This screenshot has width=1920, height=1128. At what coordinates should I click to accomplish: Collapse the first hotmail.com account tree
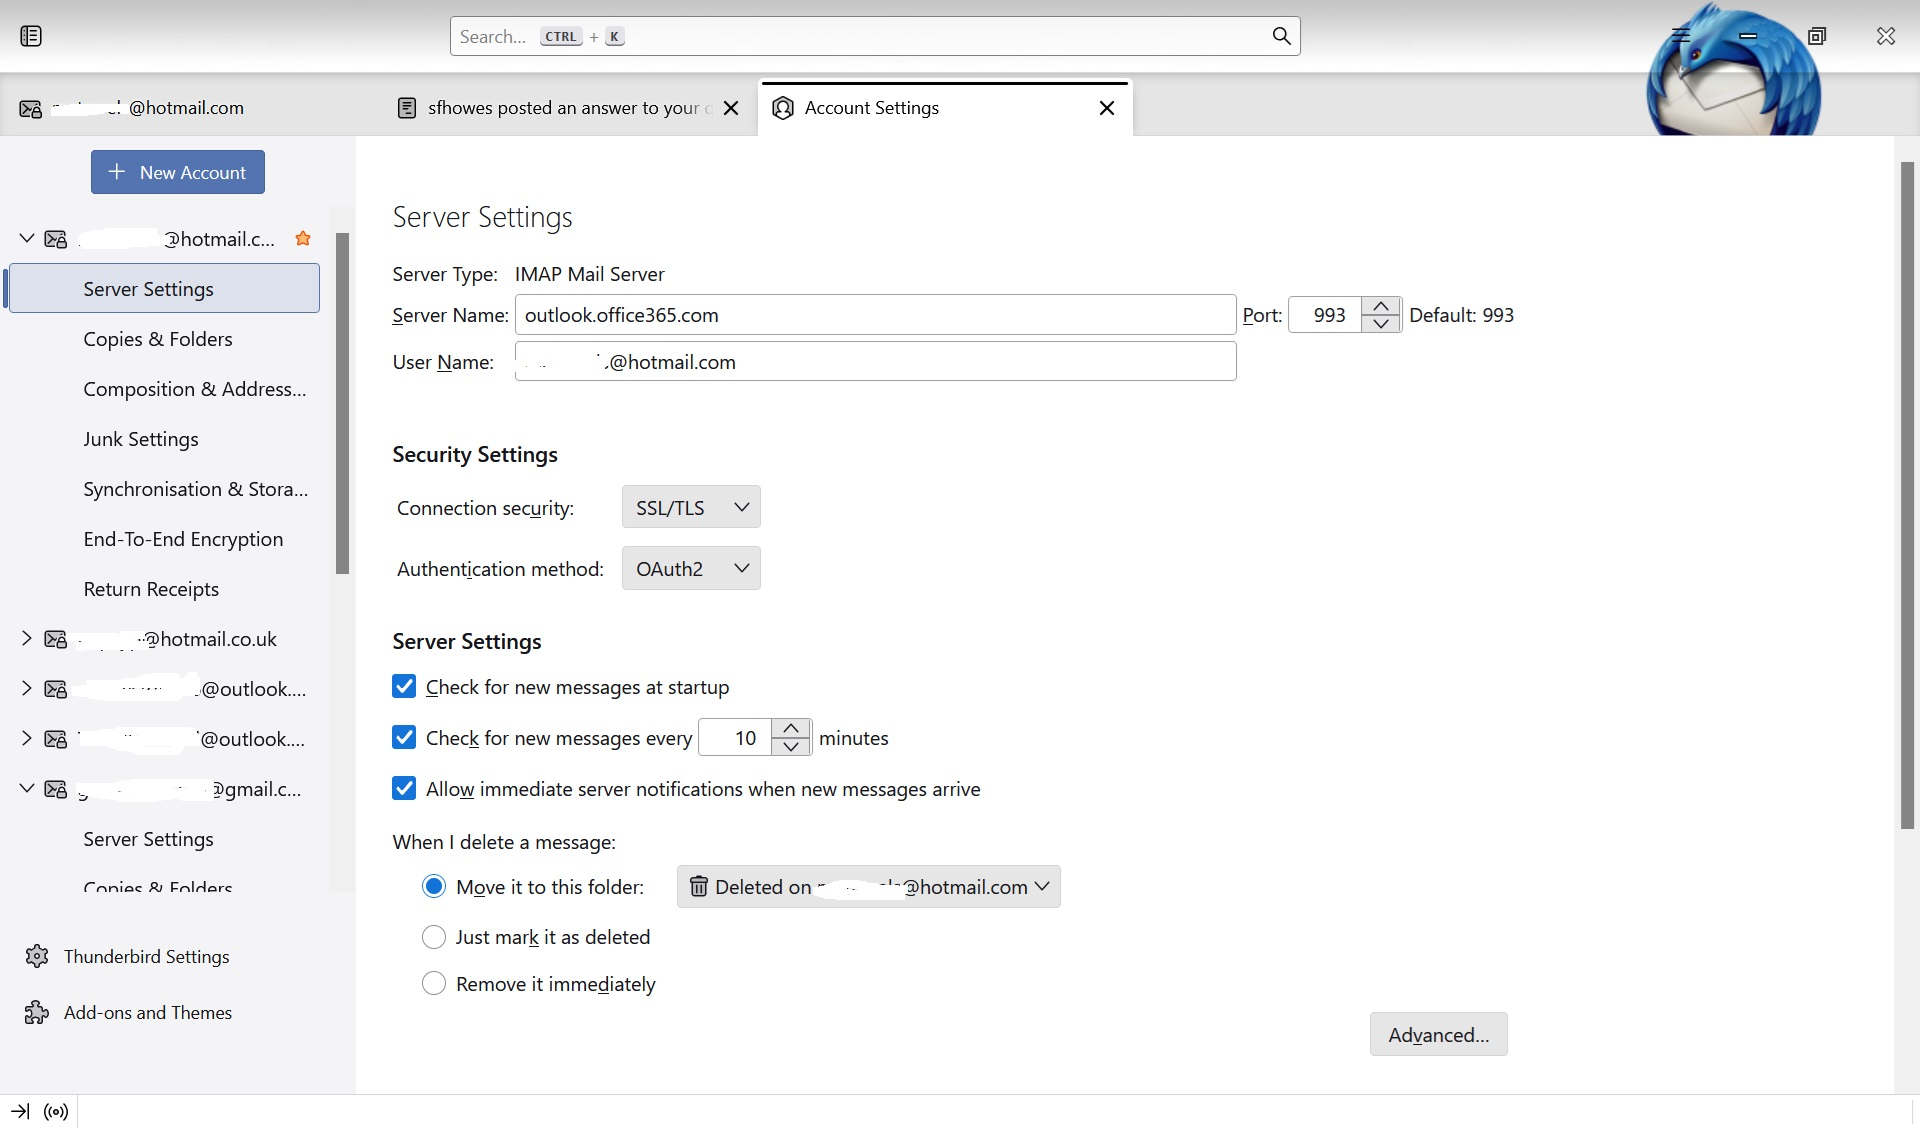[x=27, y=238]
